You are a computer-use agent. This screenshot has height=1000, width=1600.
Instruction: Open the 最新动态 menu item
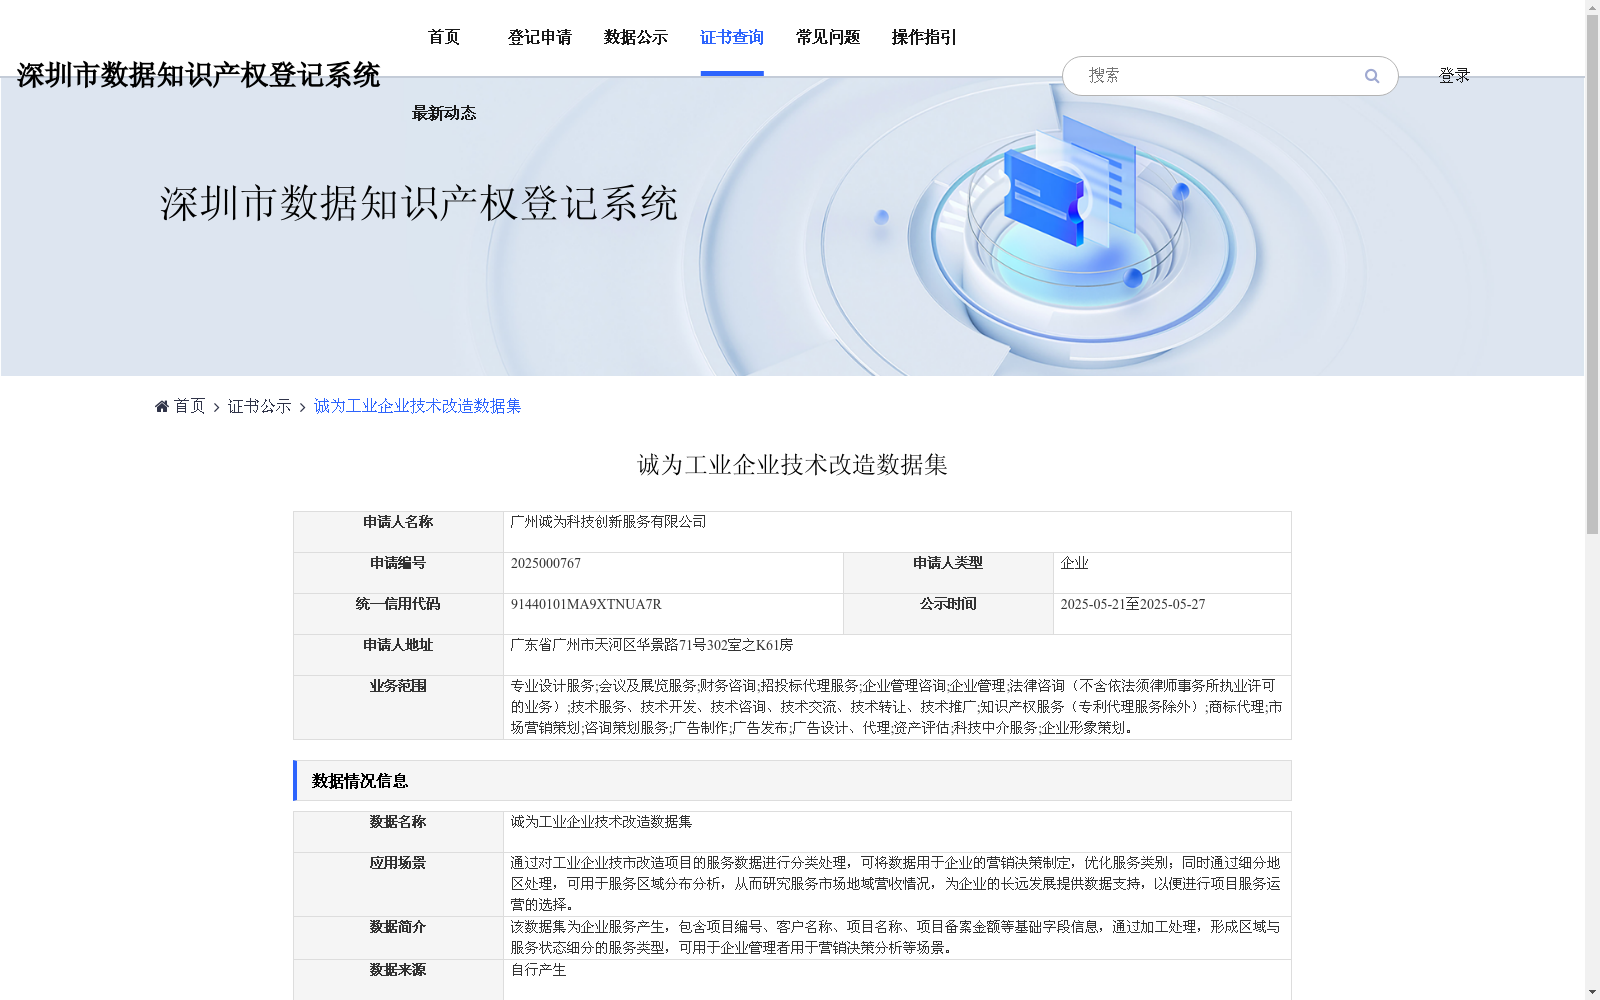pyautogui.click(x=444, y=113)
